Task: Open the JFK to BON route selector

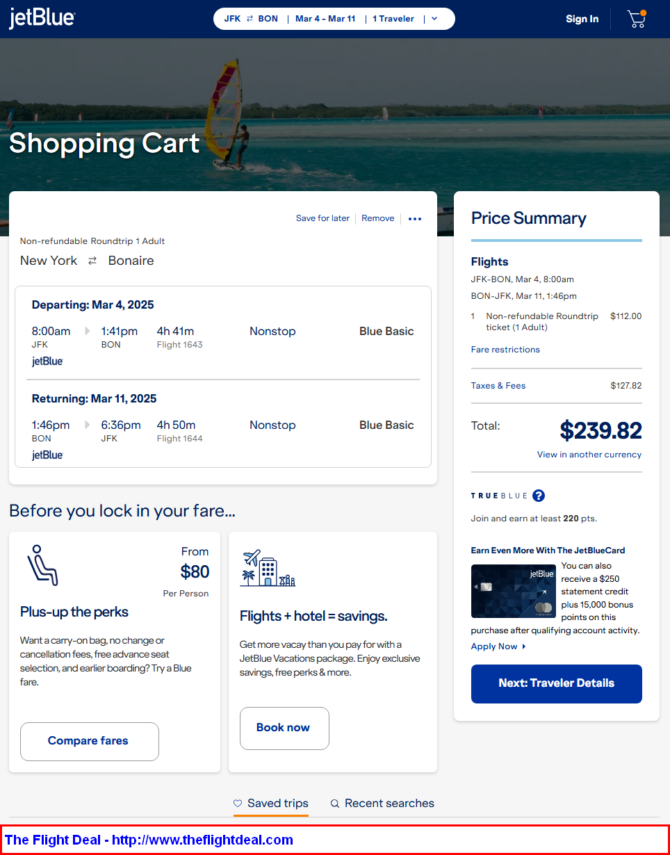Action: click(251, 19)
